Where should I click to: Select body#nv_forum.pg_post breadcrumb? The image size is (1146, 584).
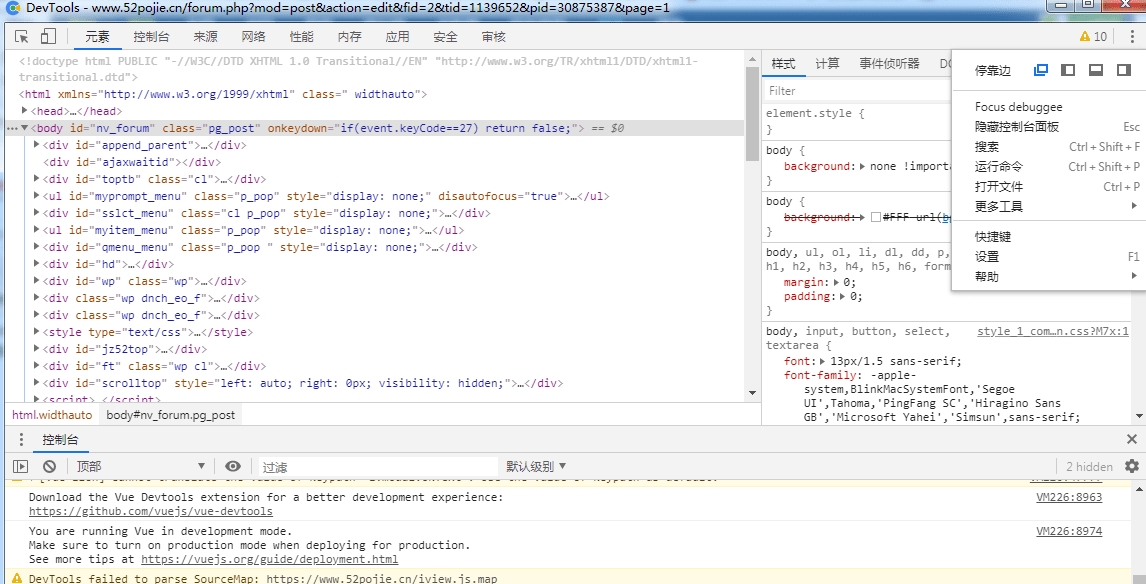(171, 415)
